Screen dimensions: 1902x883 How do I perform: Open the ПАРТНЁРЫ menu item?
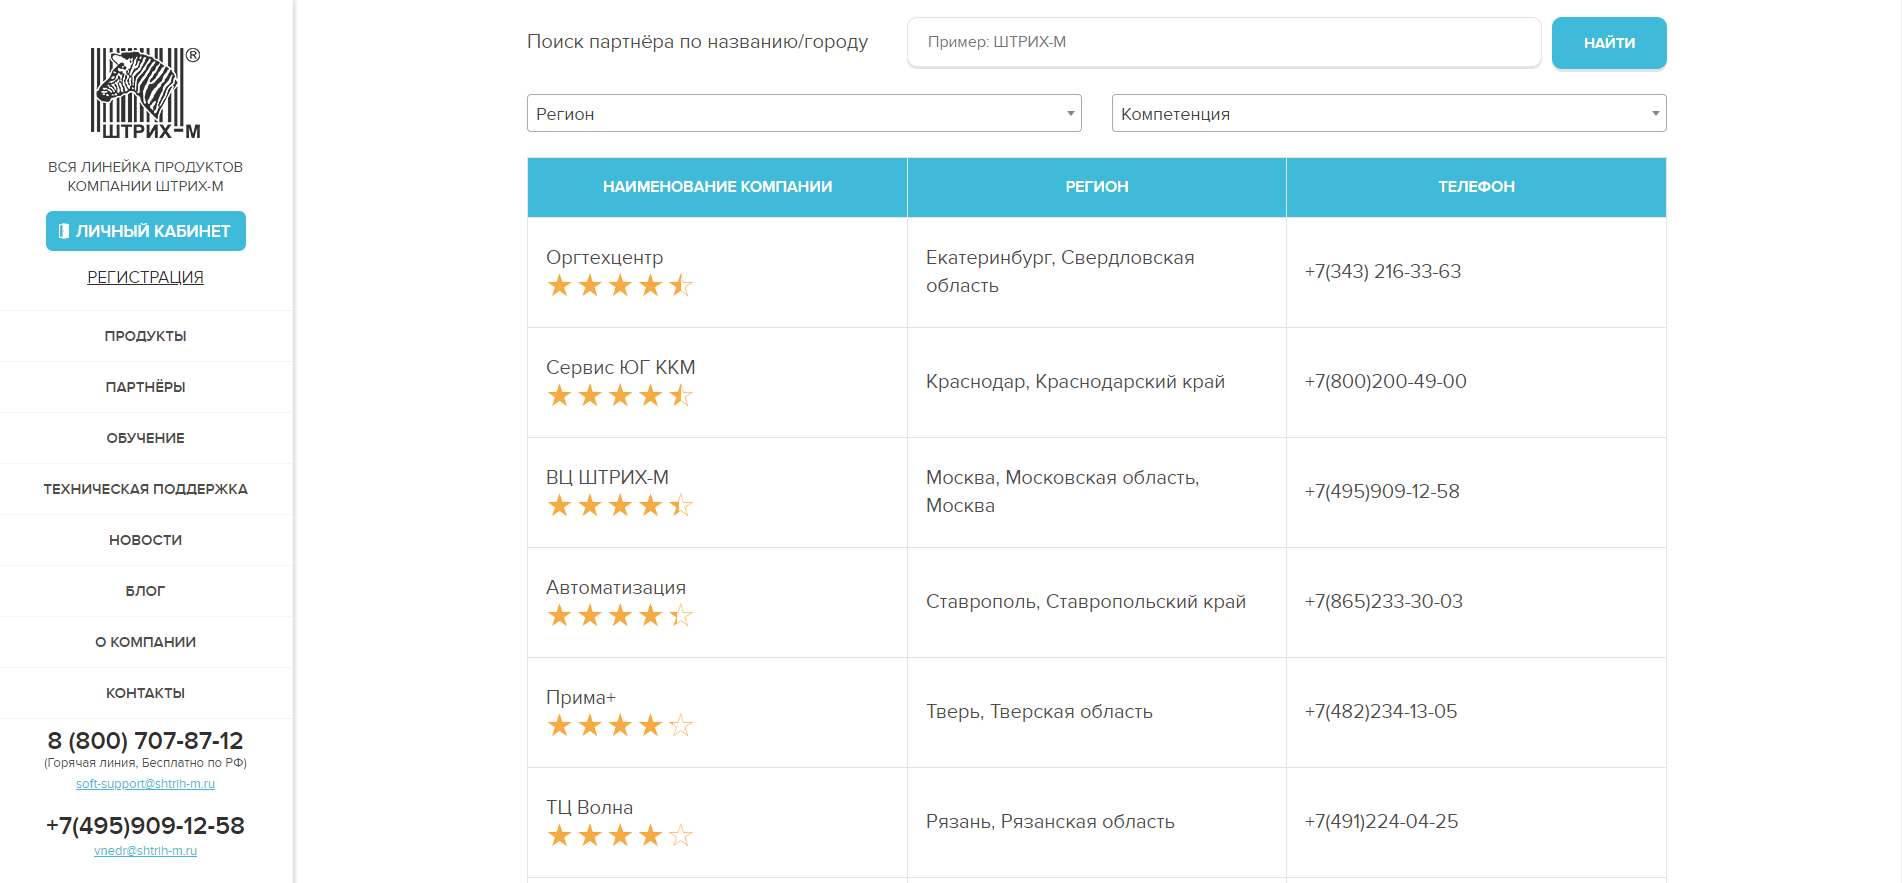coord(146,387)
